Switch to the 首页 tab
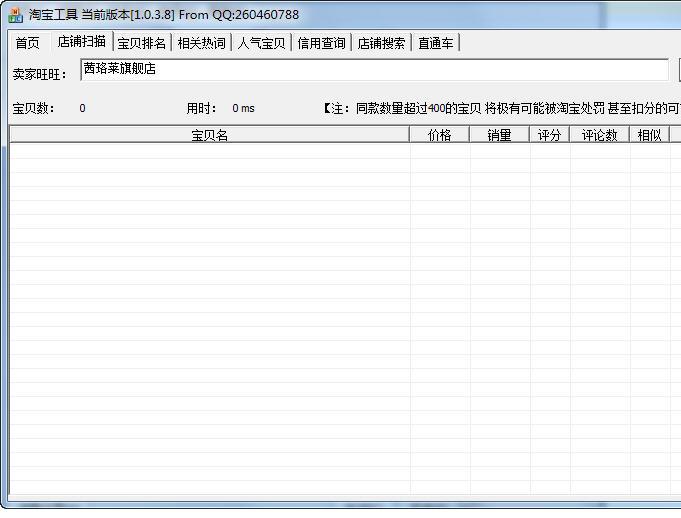 (x=27, y=43)
